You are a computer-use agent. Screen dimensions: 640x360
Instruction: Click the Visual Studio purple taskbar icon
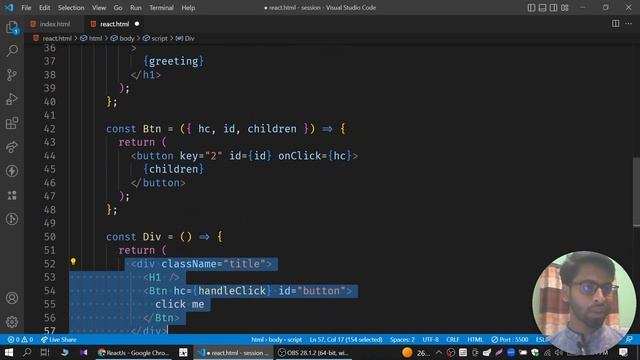(84, 352)
